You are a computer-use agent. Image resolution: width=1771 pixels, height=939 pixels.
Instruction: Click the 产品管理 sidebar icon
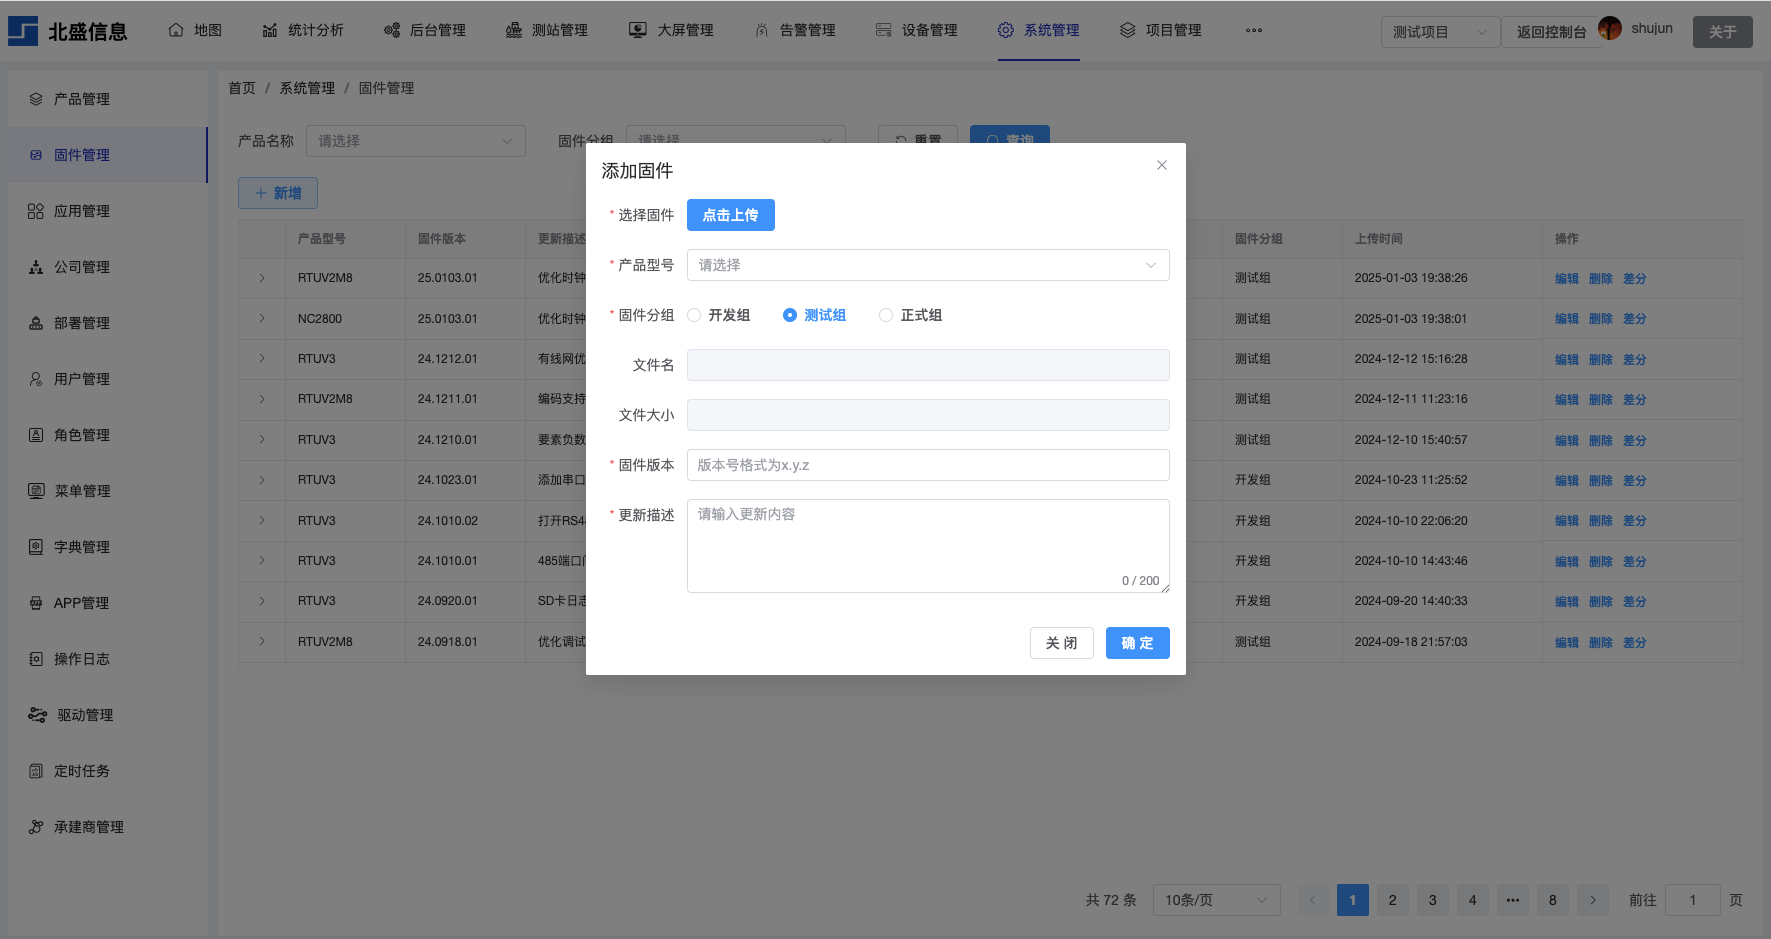pos(36,99)
